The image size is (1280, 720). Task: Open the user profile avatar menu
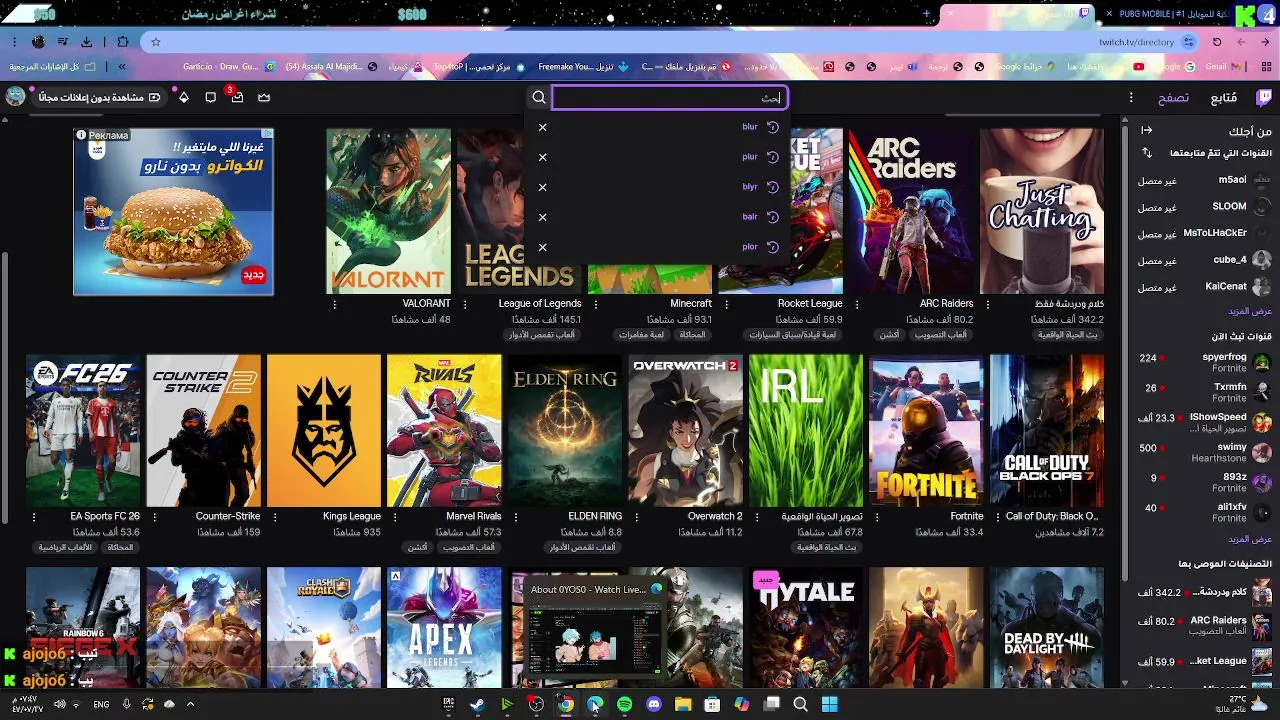click(x=15, y=97)
